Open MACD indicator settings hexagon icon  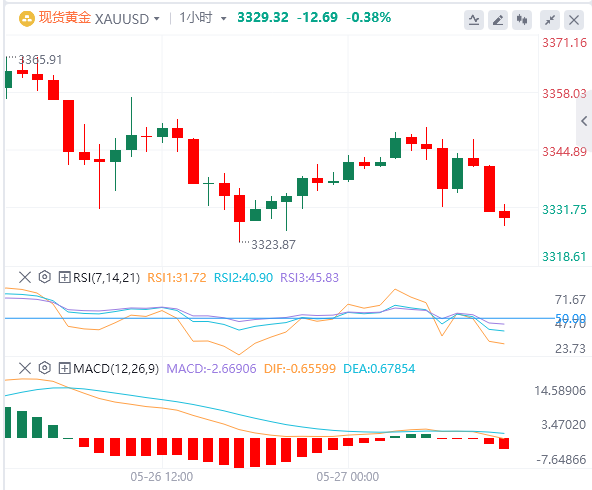[x=45, y=368]
